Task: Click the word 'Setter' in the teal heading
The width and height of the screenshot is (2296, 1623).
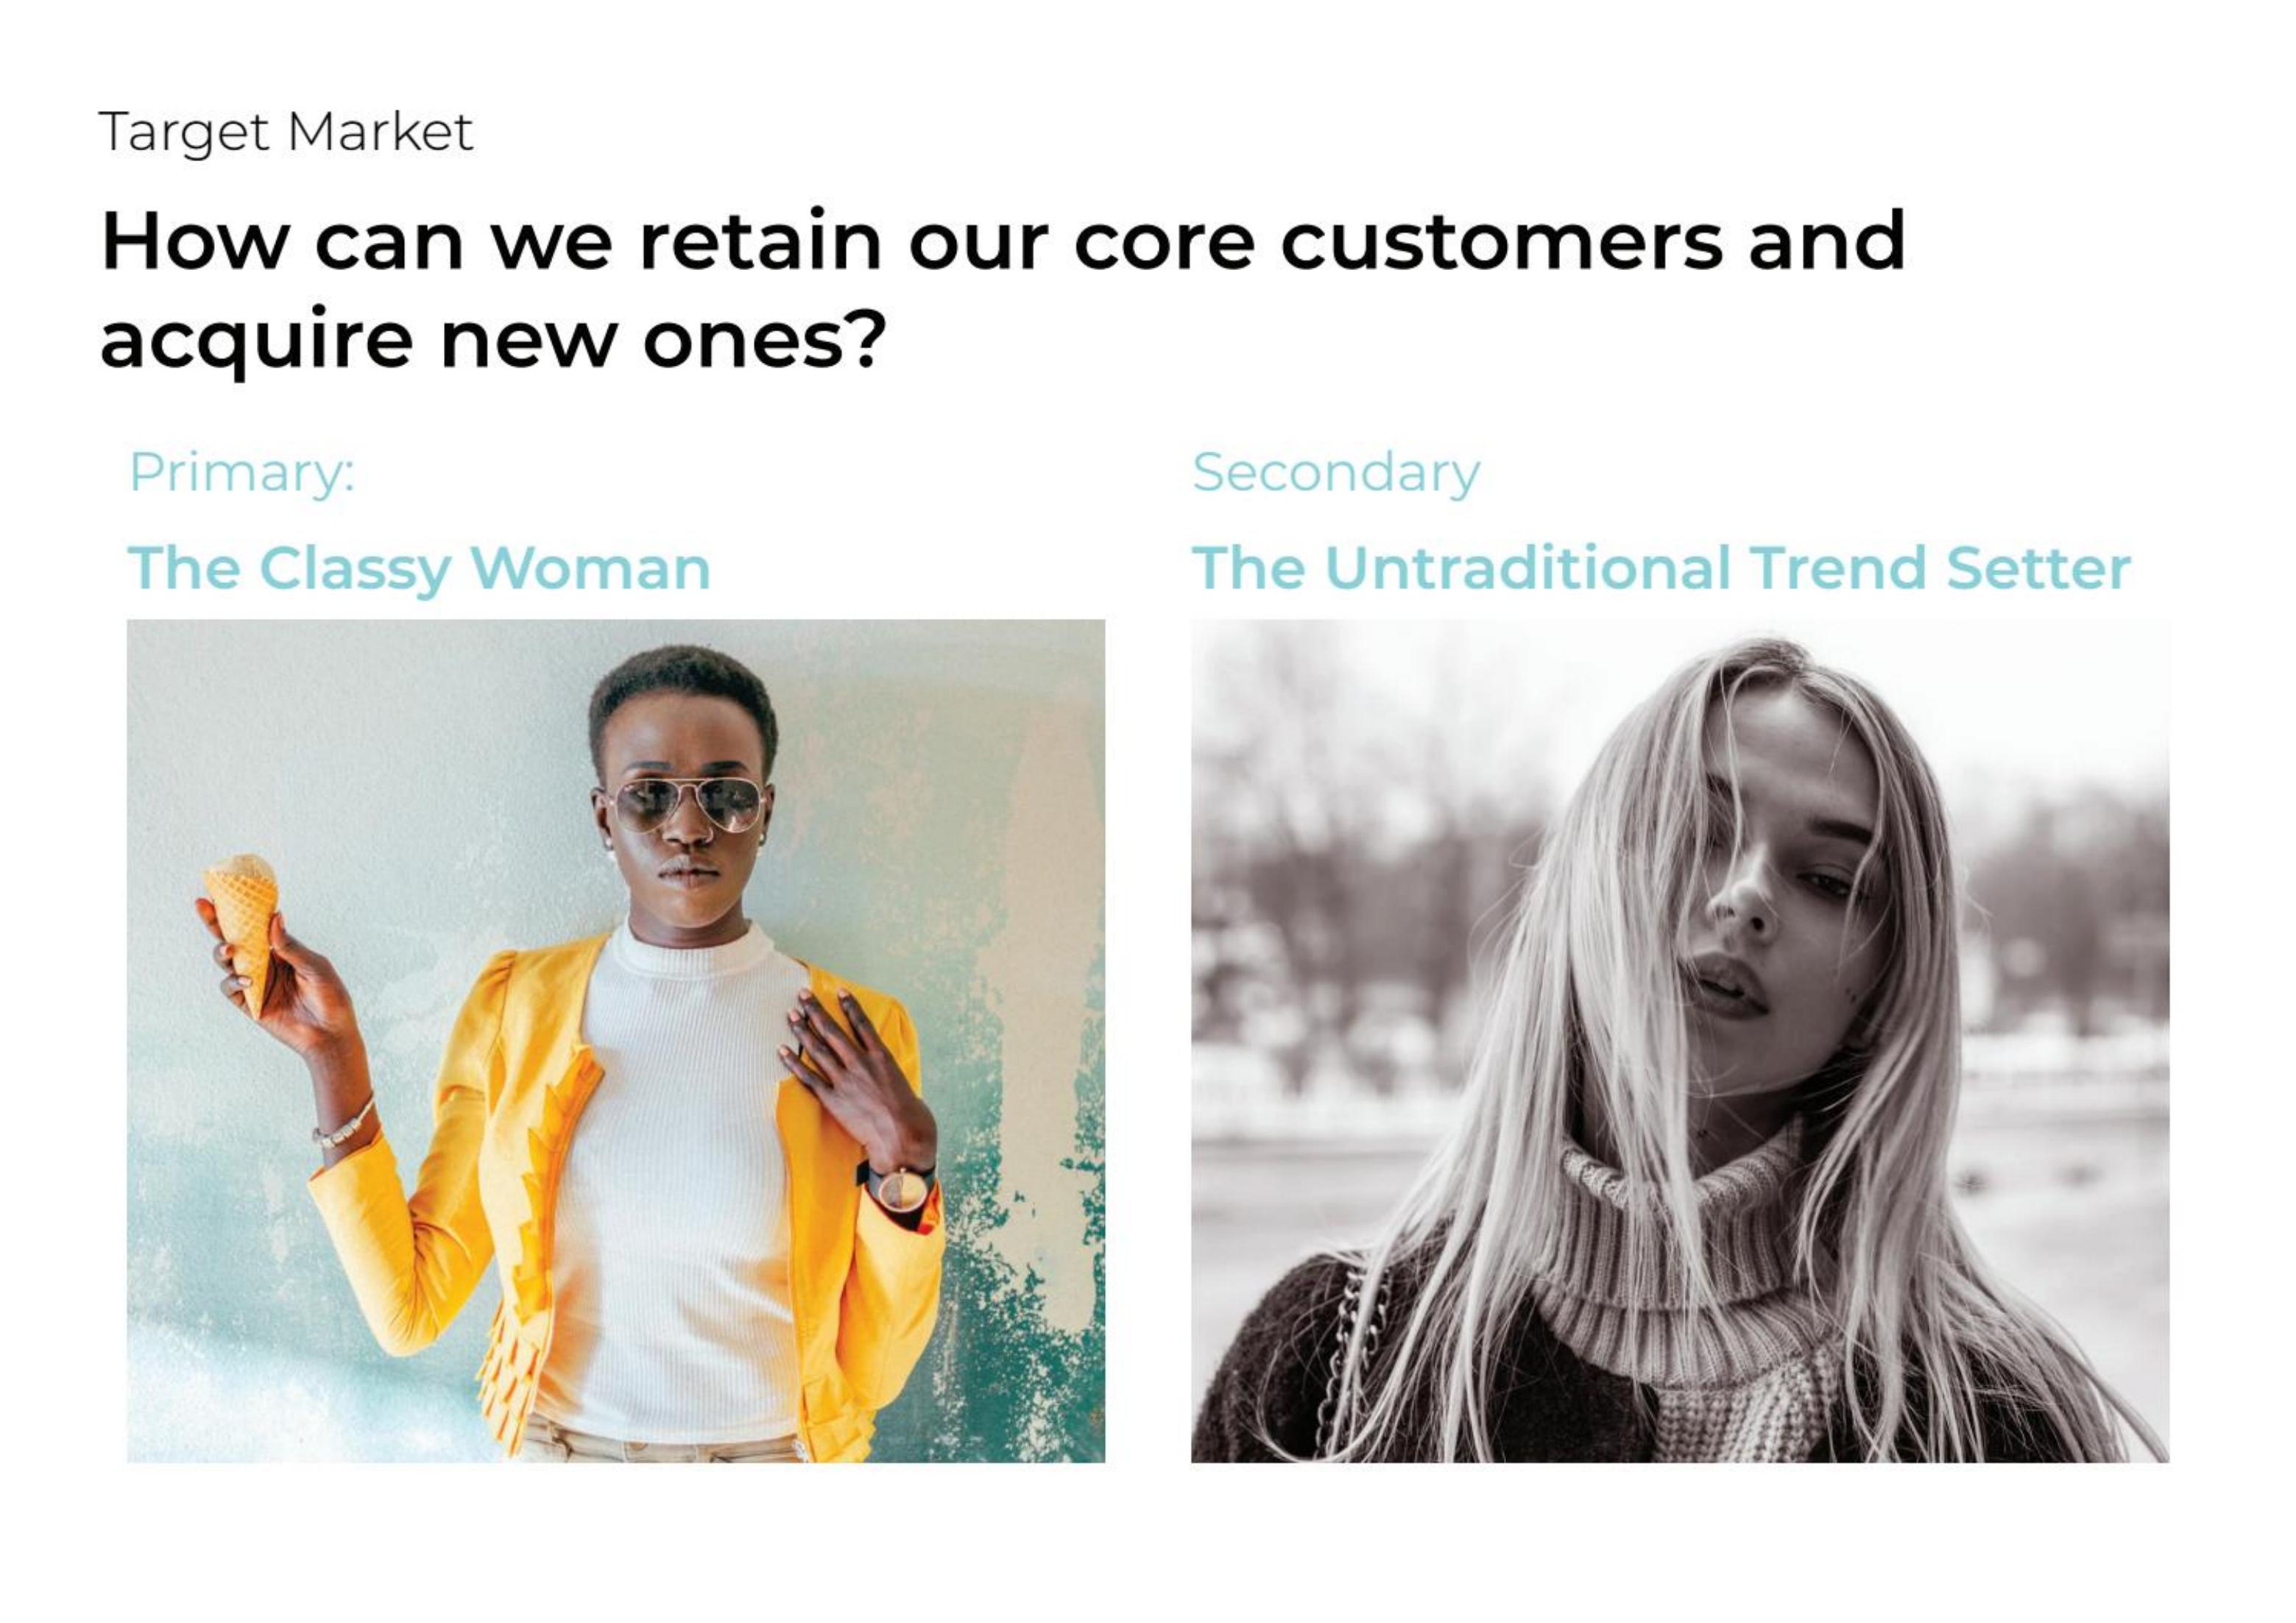Action: (2038, 568)
